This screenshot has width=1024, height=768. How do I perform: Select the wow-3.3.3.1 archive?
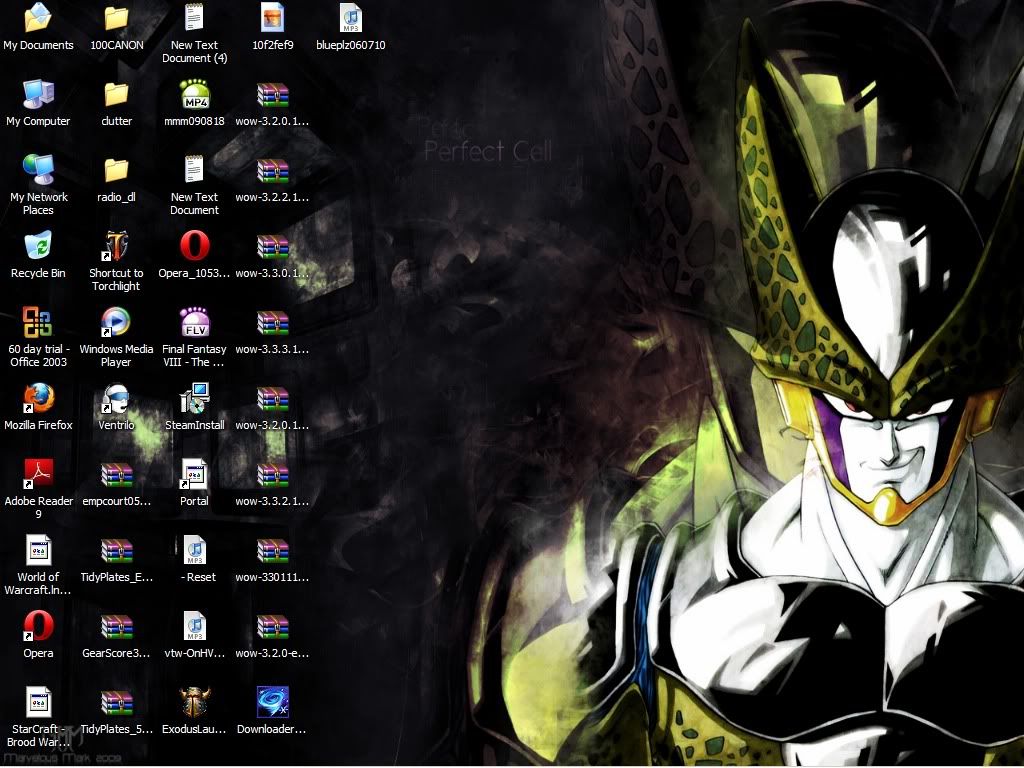click(x=272, y=322)
